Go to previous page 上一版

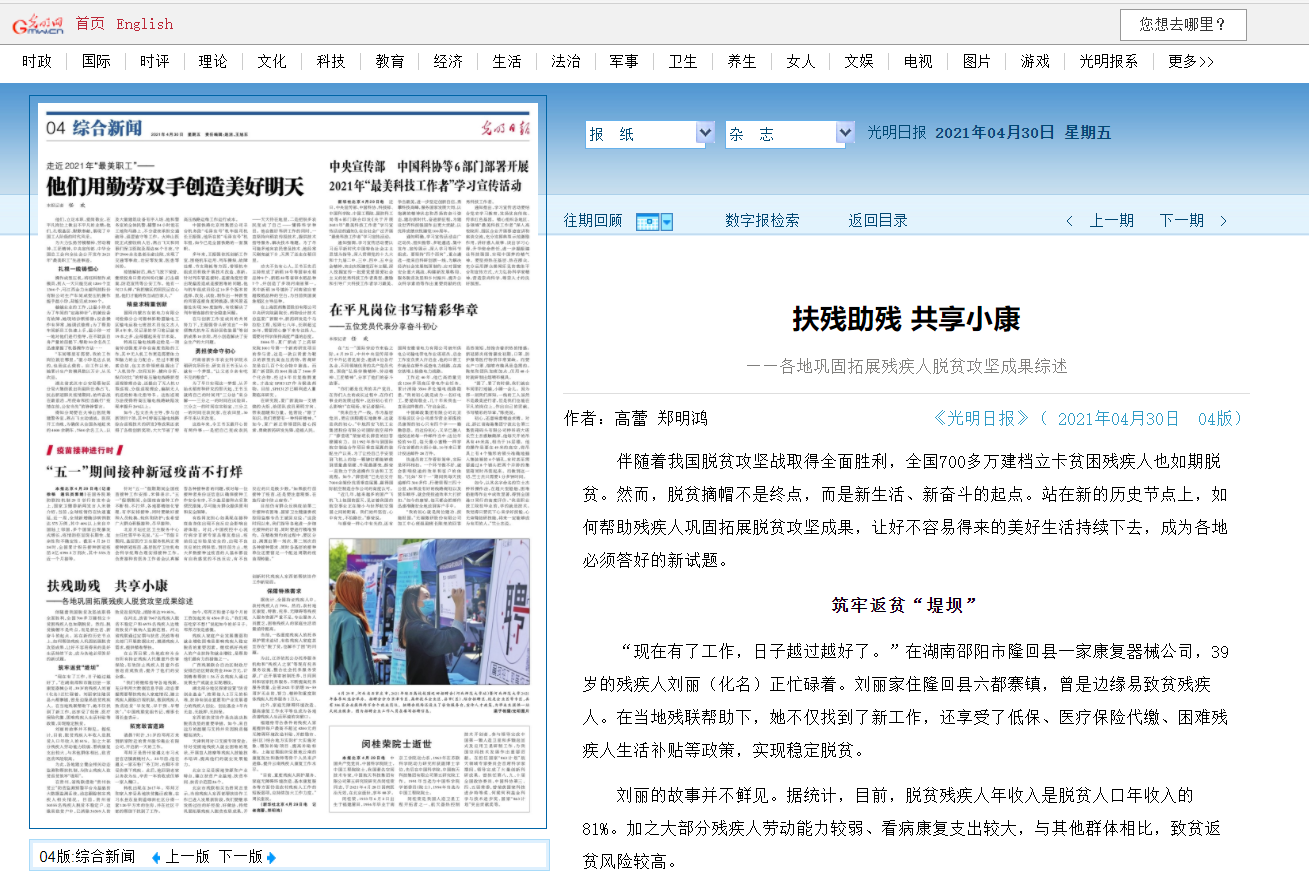pos(188,857)
